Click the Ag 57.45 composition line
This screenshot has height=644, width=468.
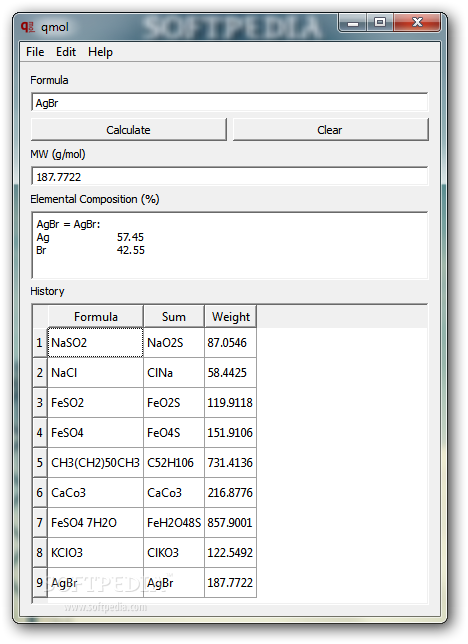[x=90, y=237]
